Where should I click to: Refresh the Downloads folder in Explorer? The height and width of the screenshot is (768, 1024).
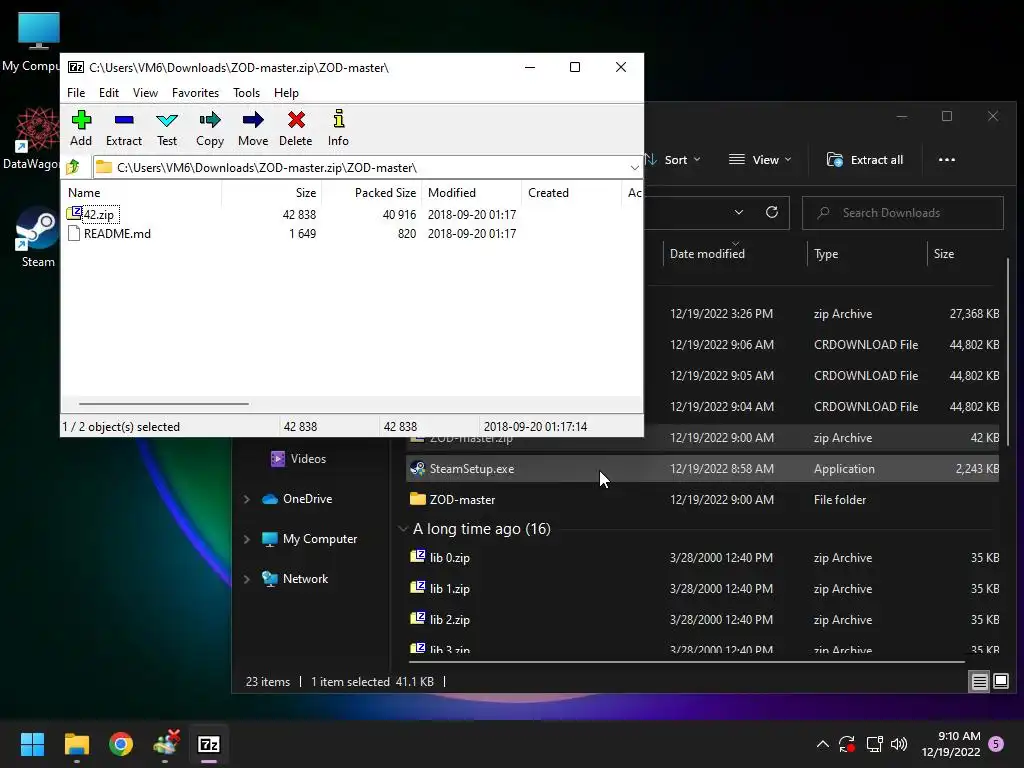point(771,212)
